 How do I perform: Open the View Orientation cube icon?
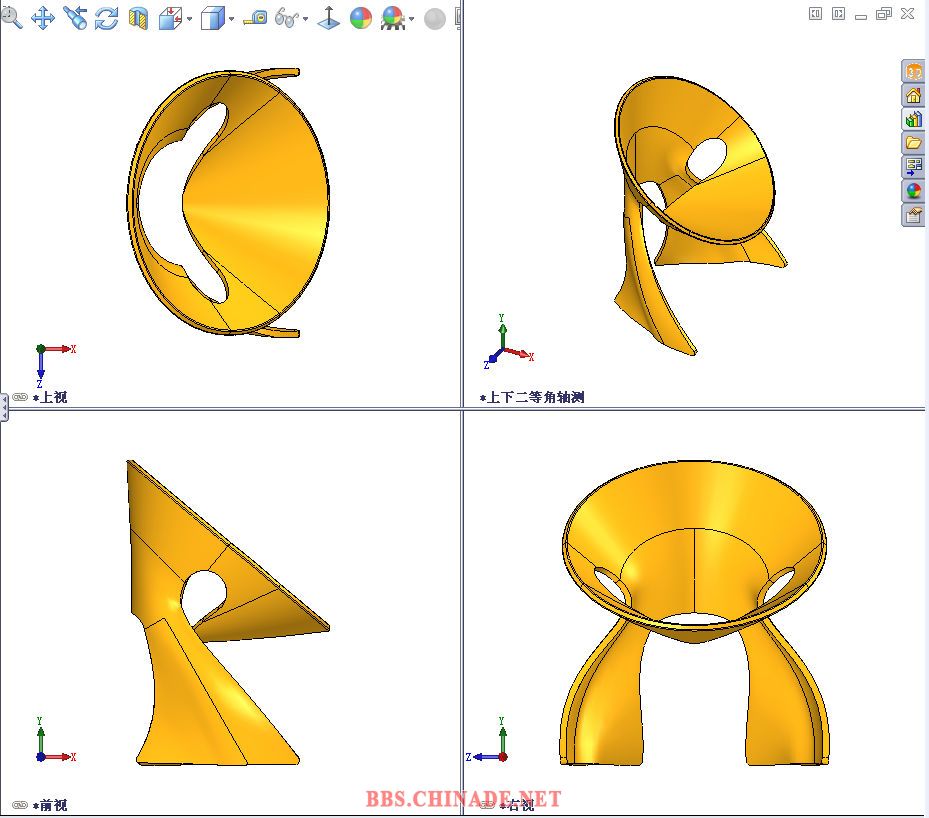(x=171, y=18)
